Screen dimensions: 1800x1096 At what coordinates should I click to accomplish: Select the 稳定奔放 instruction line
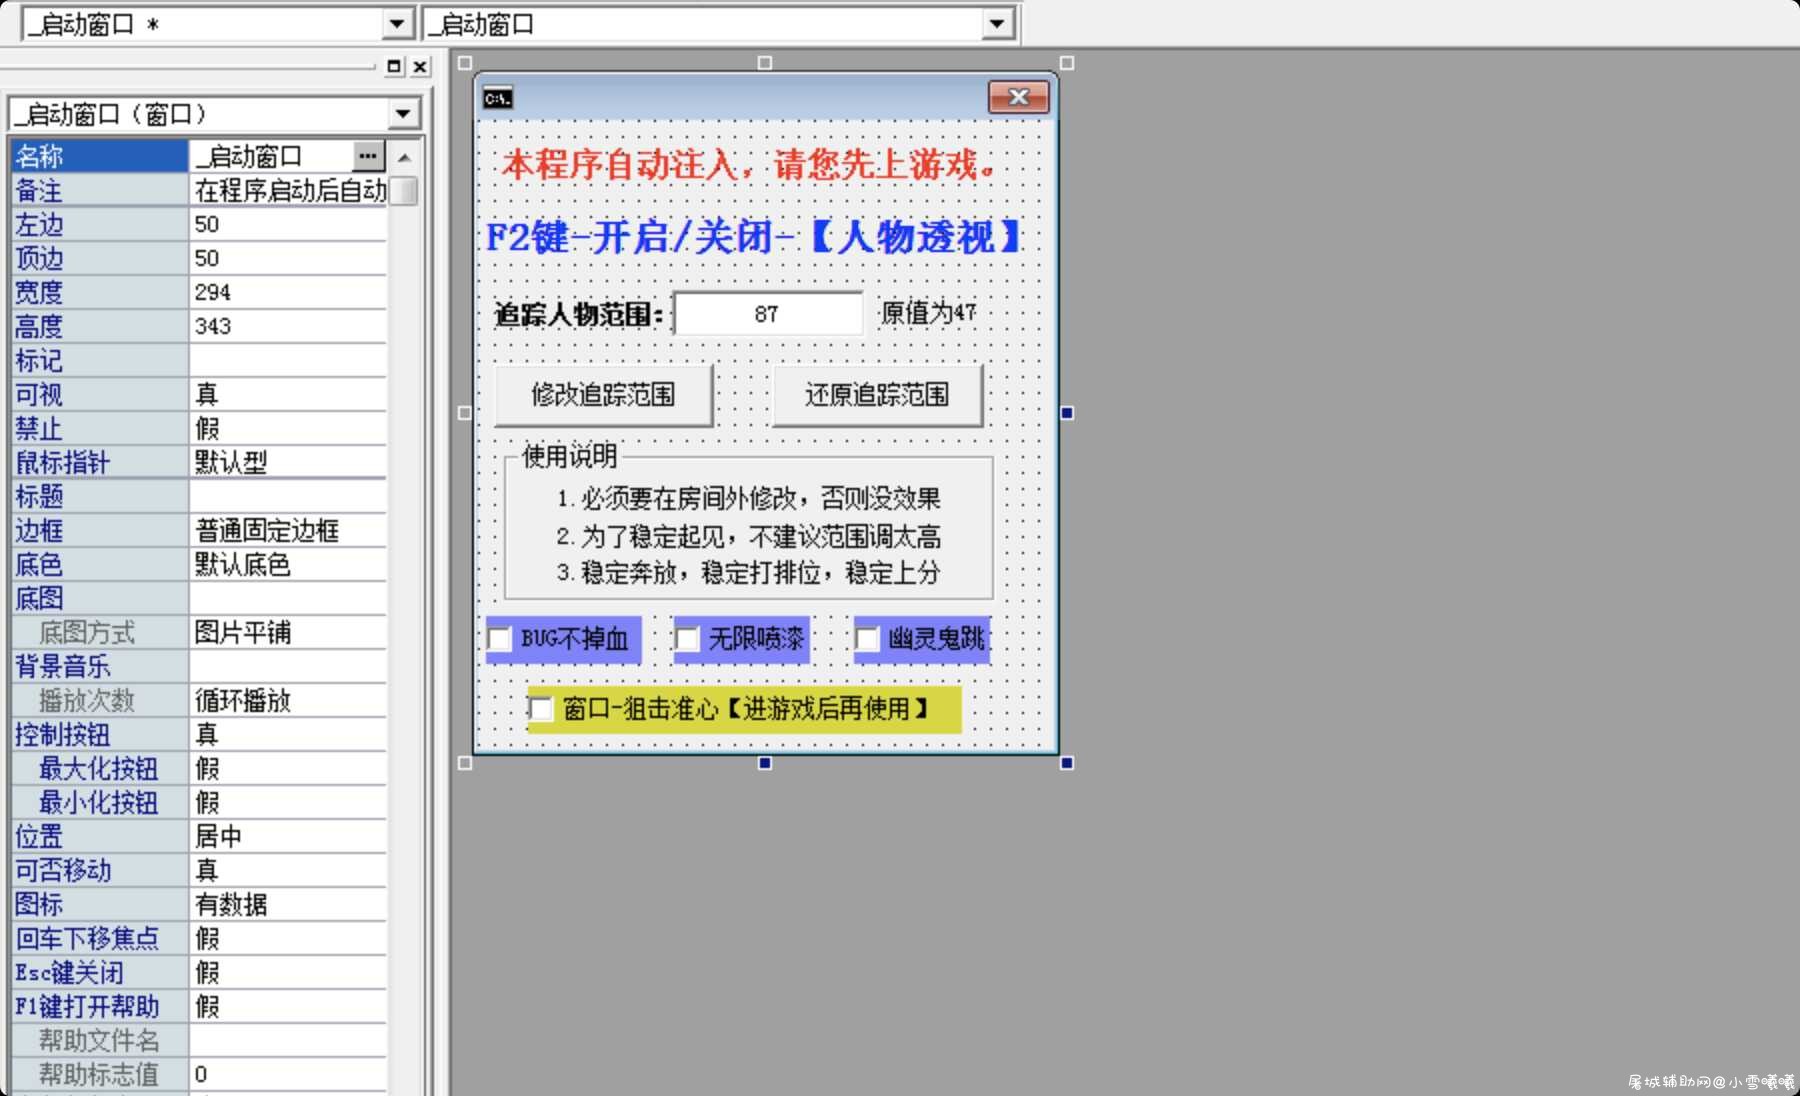click(x=748, y=573)
